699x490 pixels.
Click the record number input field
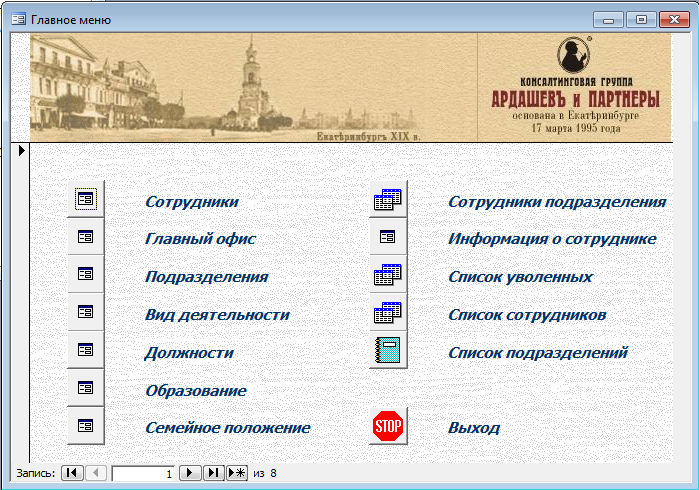143,473
